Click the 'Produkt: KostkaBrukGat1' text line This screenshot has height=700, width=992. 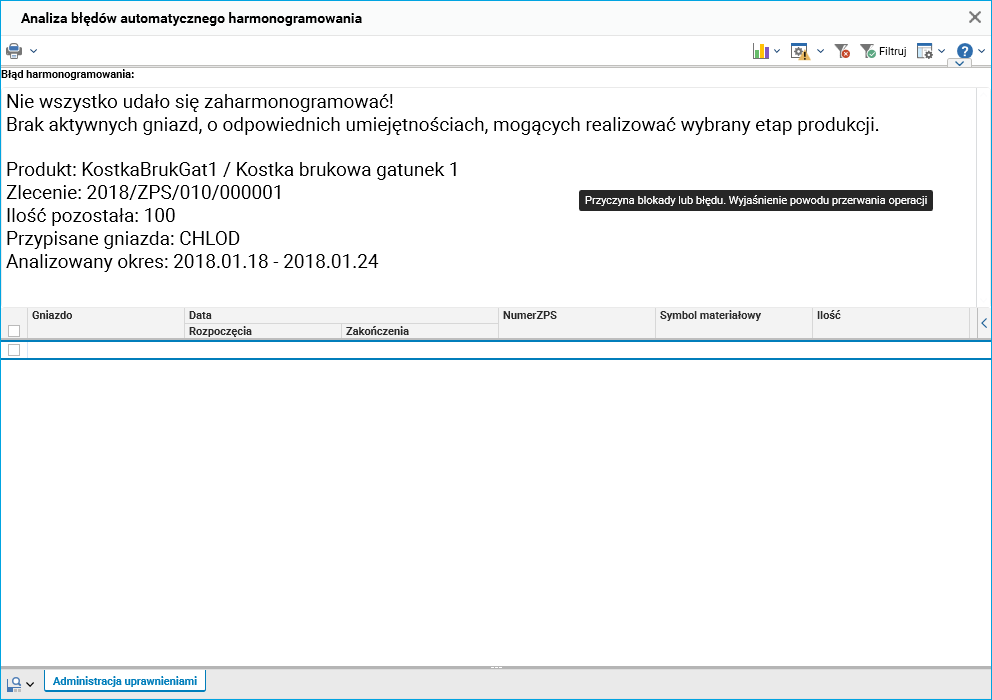[x=232, y=170]
